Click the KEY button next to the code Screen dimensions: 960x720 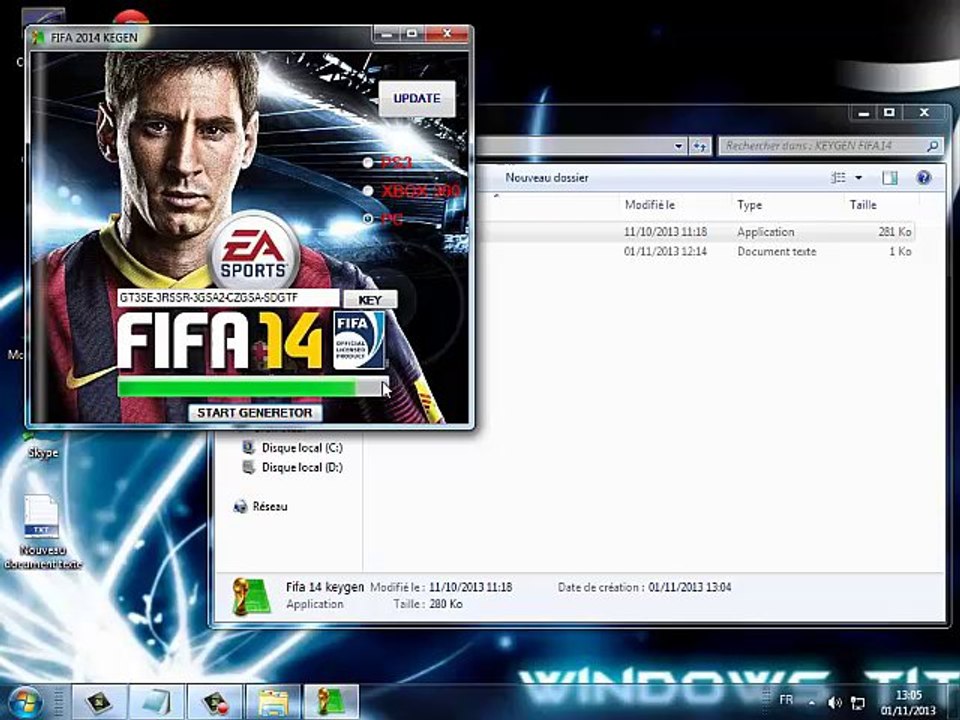370,299
